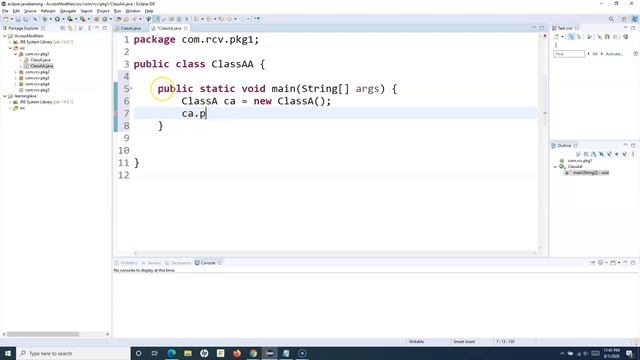The height and width of the screenshot is (360, 640).
Task: Open Package Explorer view menu
Action: (x=89, y=28)
